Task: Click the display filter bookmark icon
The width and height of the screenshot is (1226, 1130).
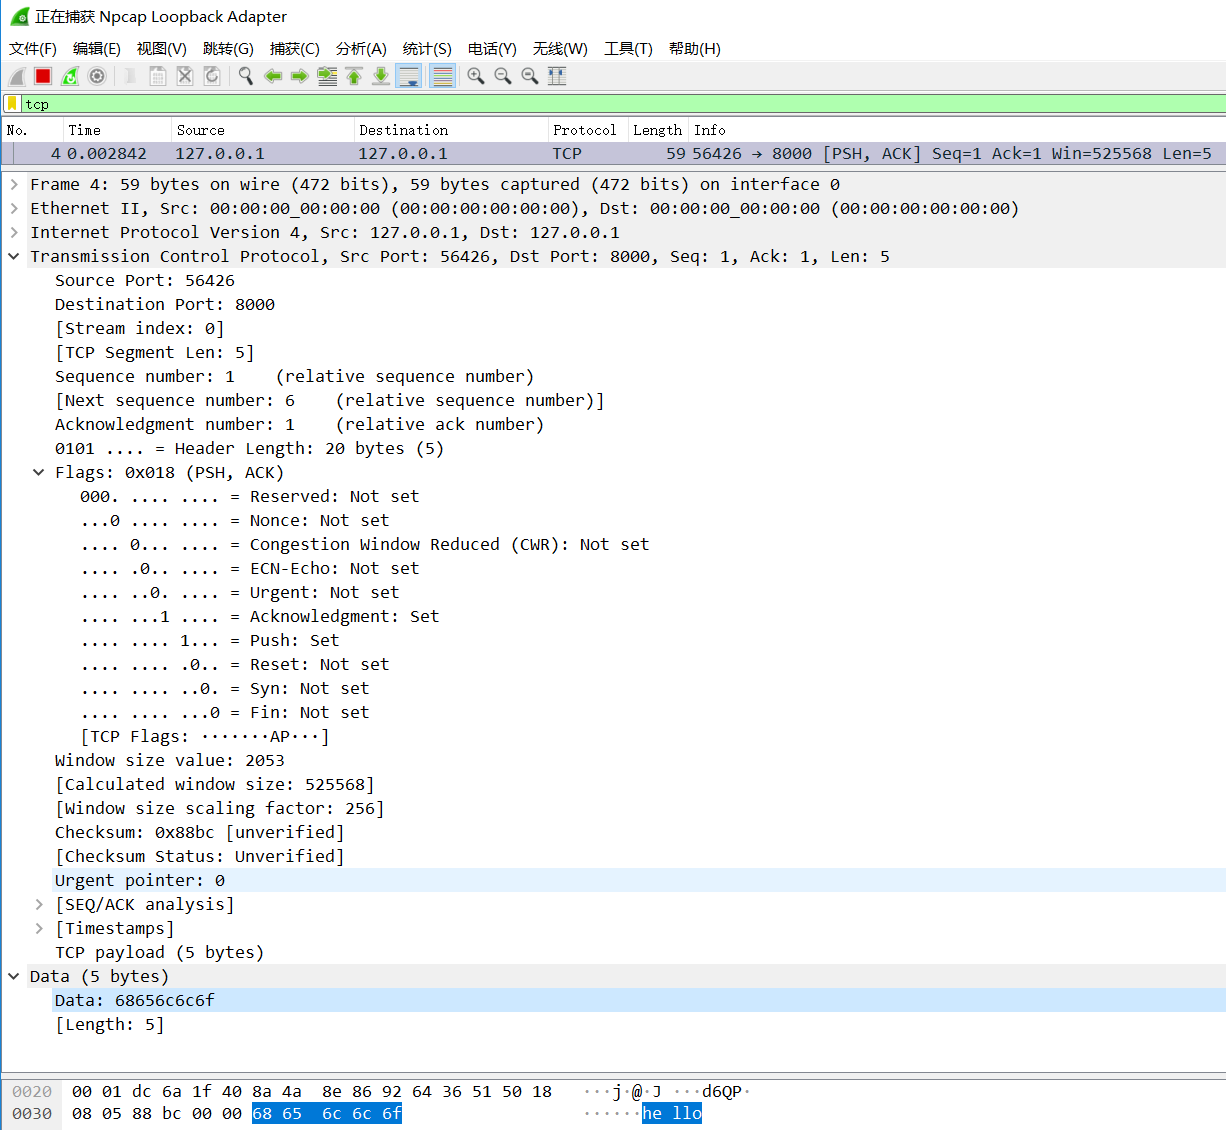Action: click(x=12, y=104)
